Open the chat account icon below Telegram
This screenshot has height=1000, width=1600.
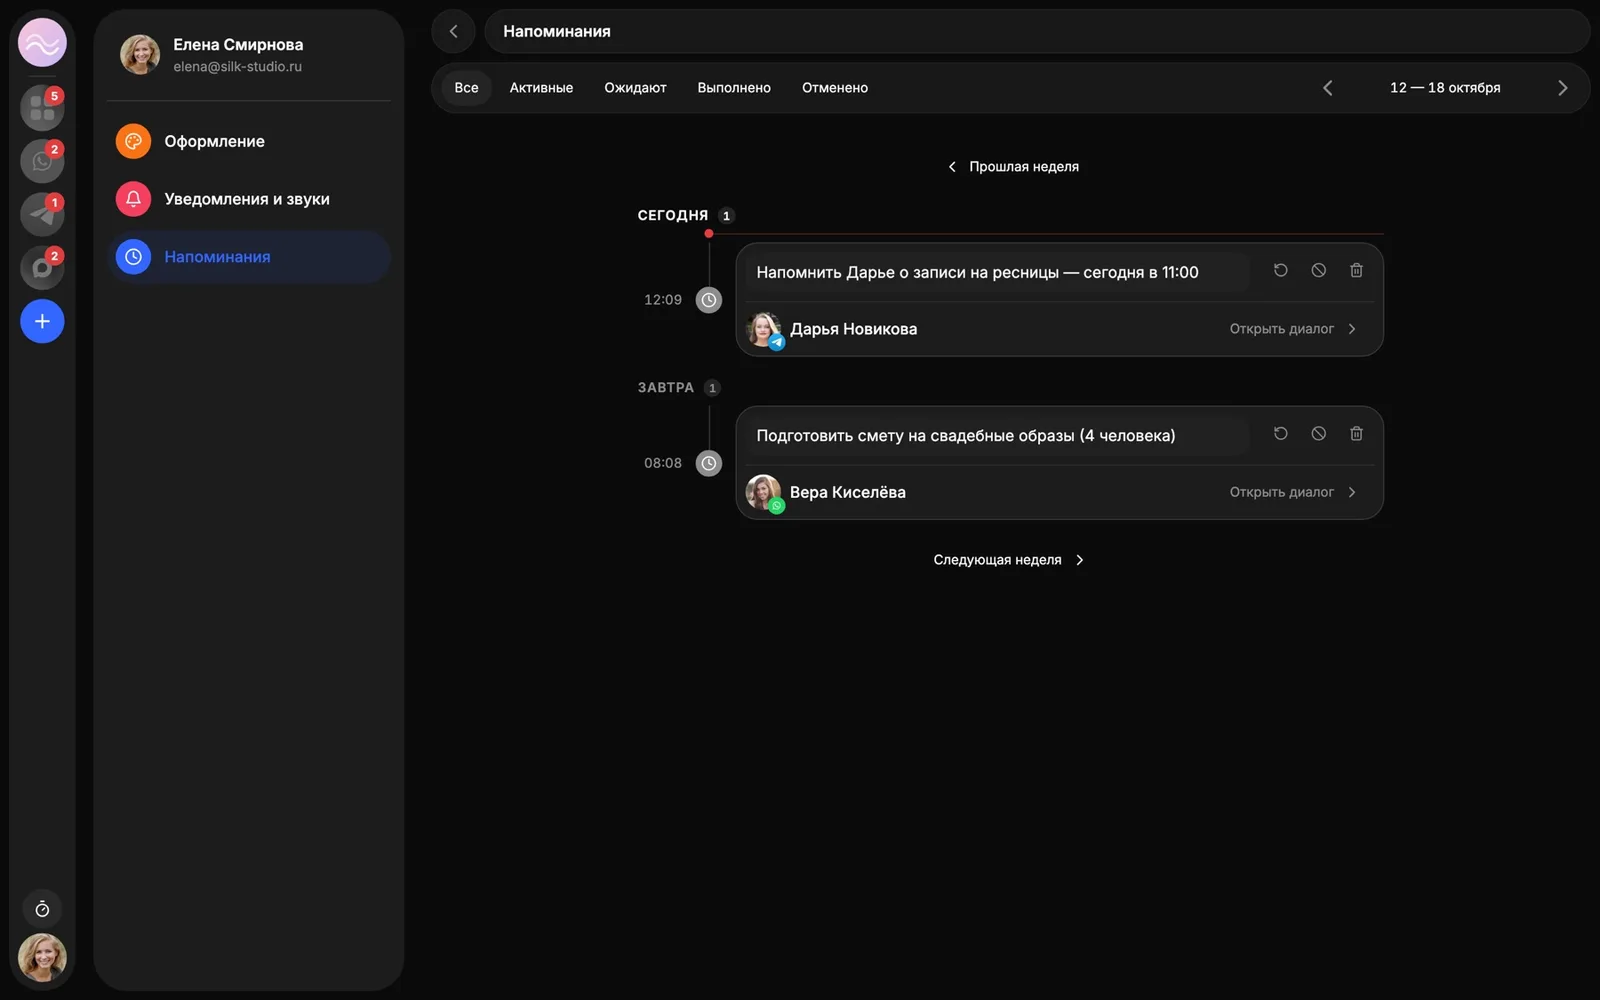tap(42, 268)
